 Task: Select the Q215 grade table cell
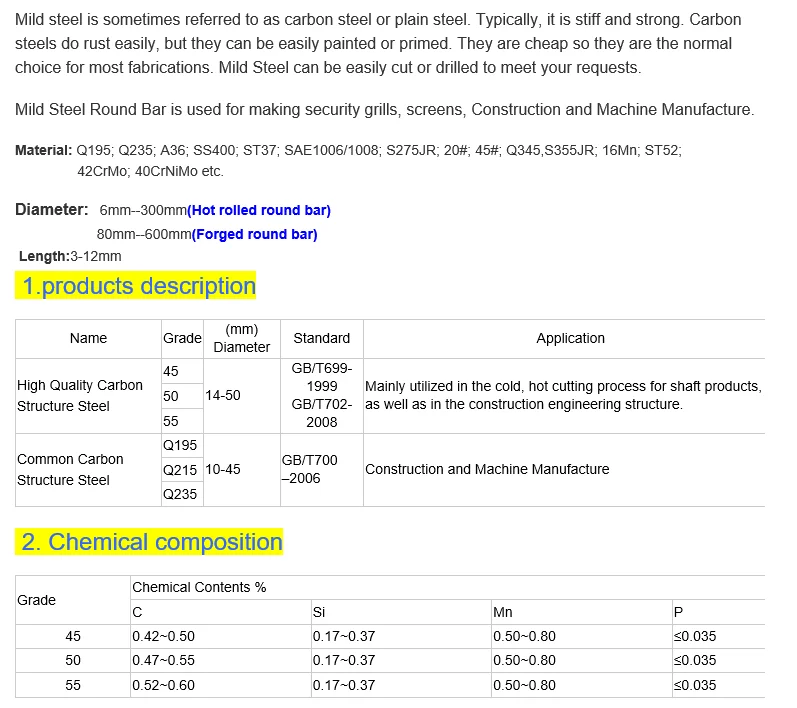point(180,470)
